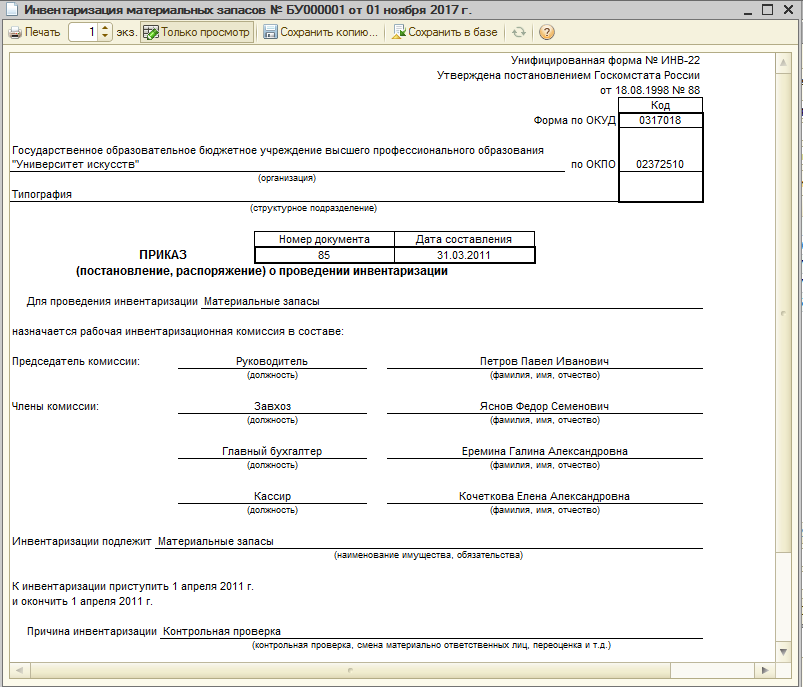This screenshot has width=803, height=687.
Task: Click the document icon in title bar
Action: pyautogui.click(x=11, y=9)
